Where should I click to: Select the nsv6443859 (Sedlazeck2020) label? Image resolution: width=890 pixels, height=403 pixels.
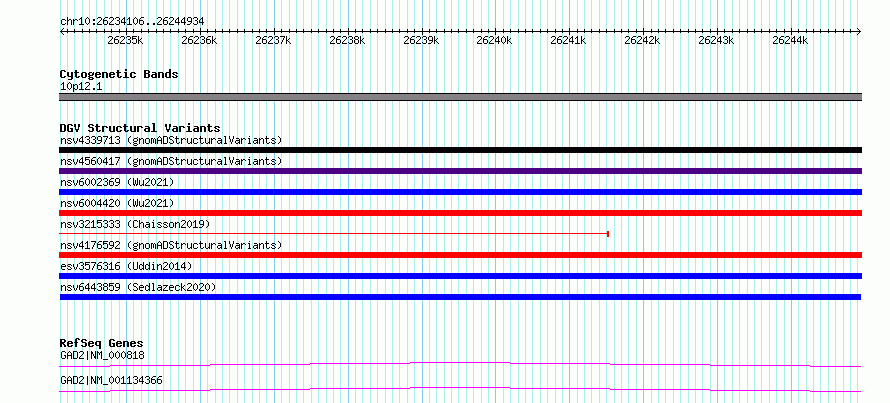(138, 287)
